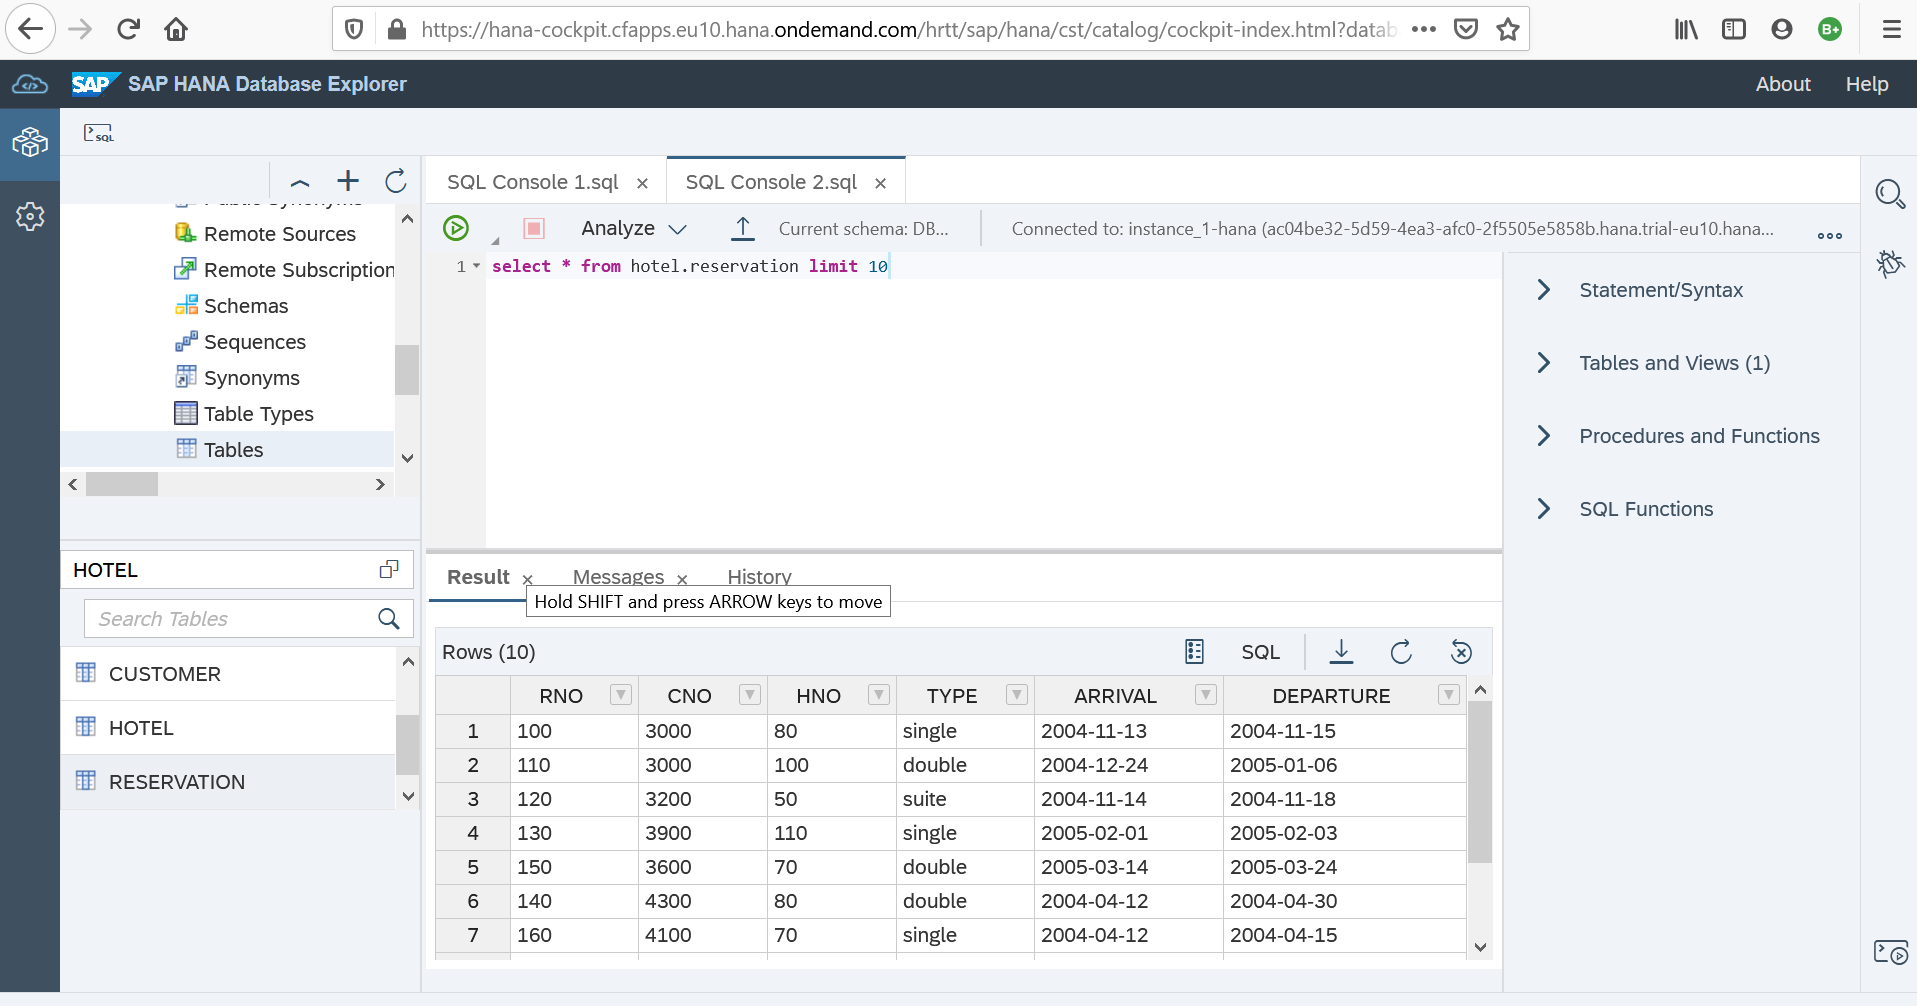
Task: Open the History tab
Action: click(759, 577)
